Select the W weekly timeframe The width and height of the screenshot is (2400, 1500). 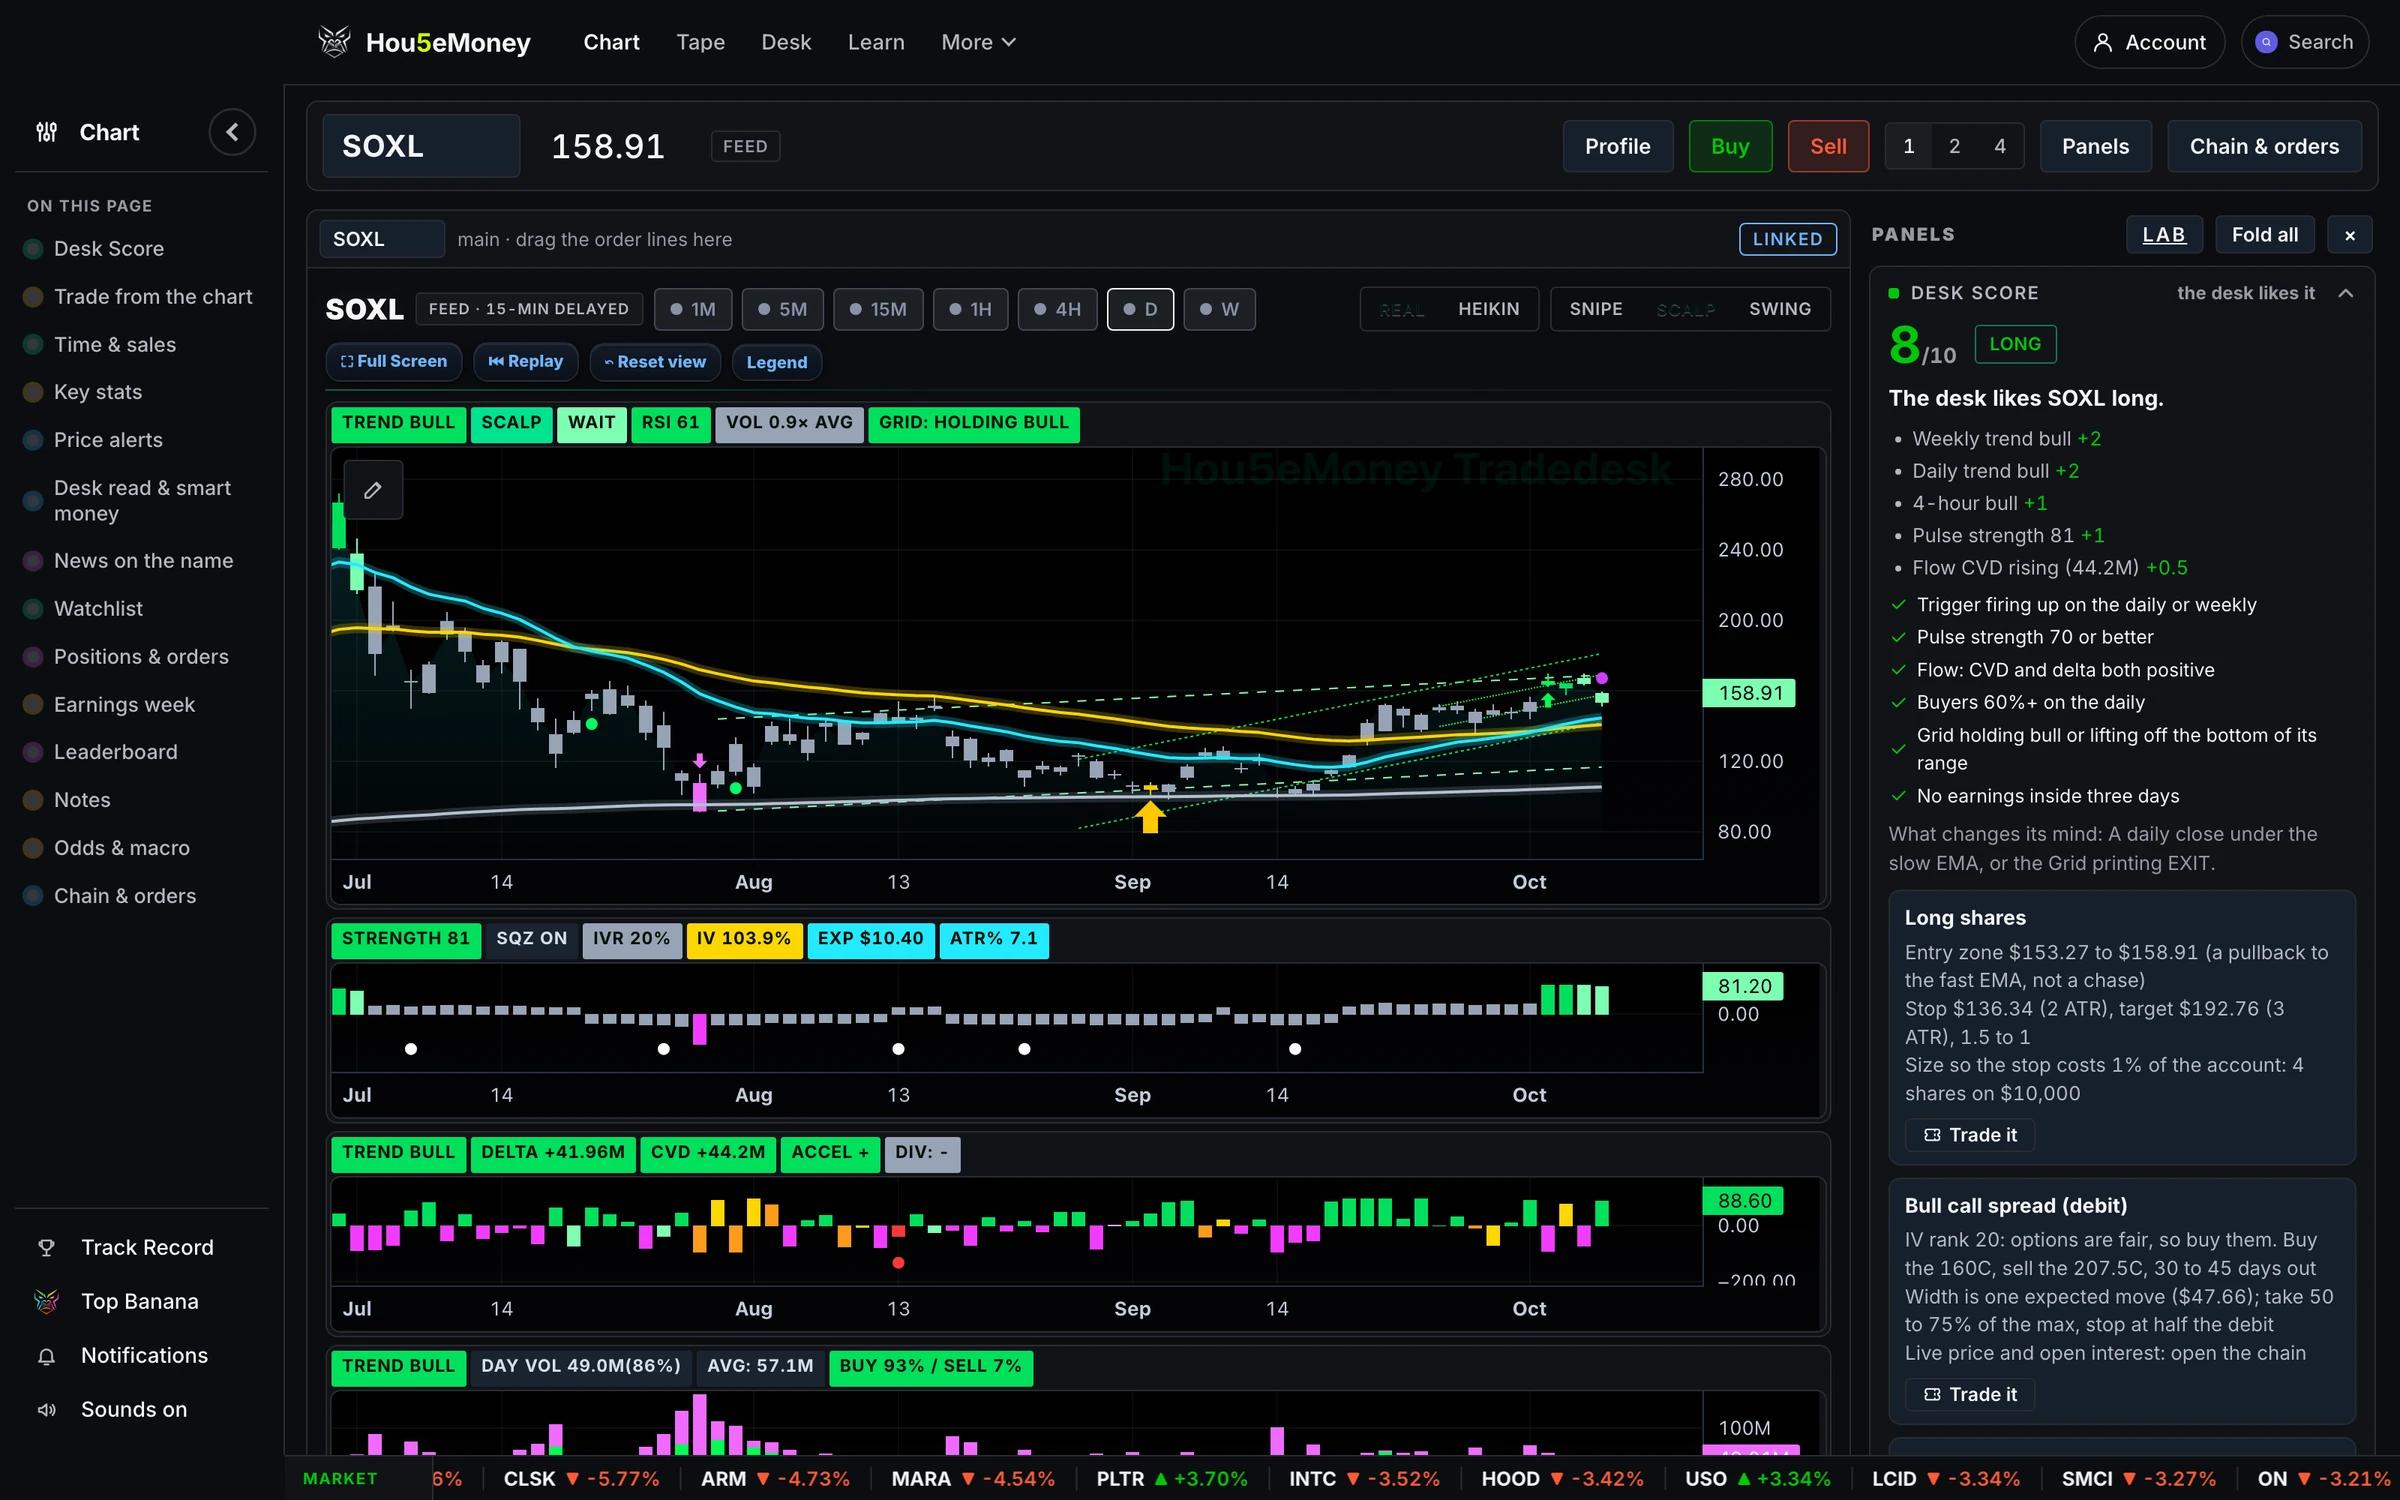(1220, 309)
